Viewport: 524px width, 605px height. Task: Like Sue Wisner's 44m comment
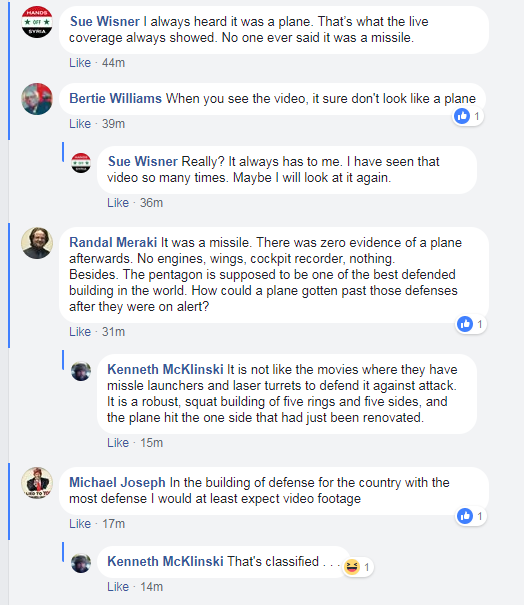click(x=80, y=63)
